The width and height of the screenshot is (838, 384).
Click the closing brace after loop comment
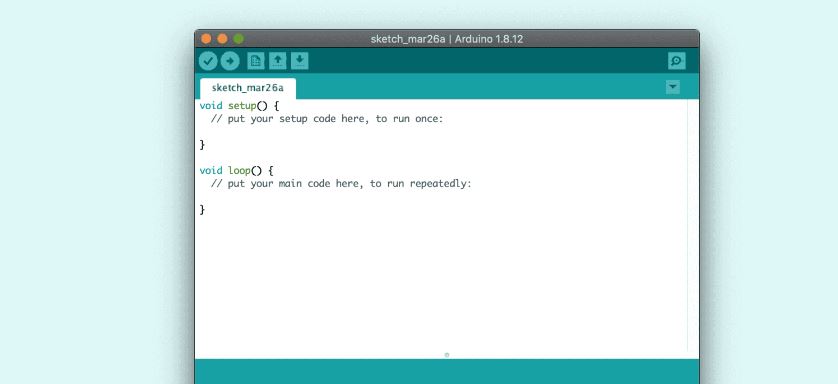[202, 210]
